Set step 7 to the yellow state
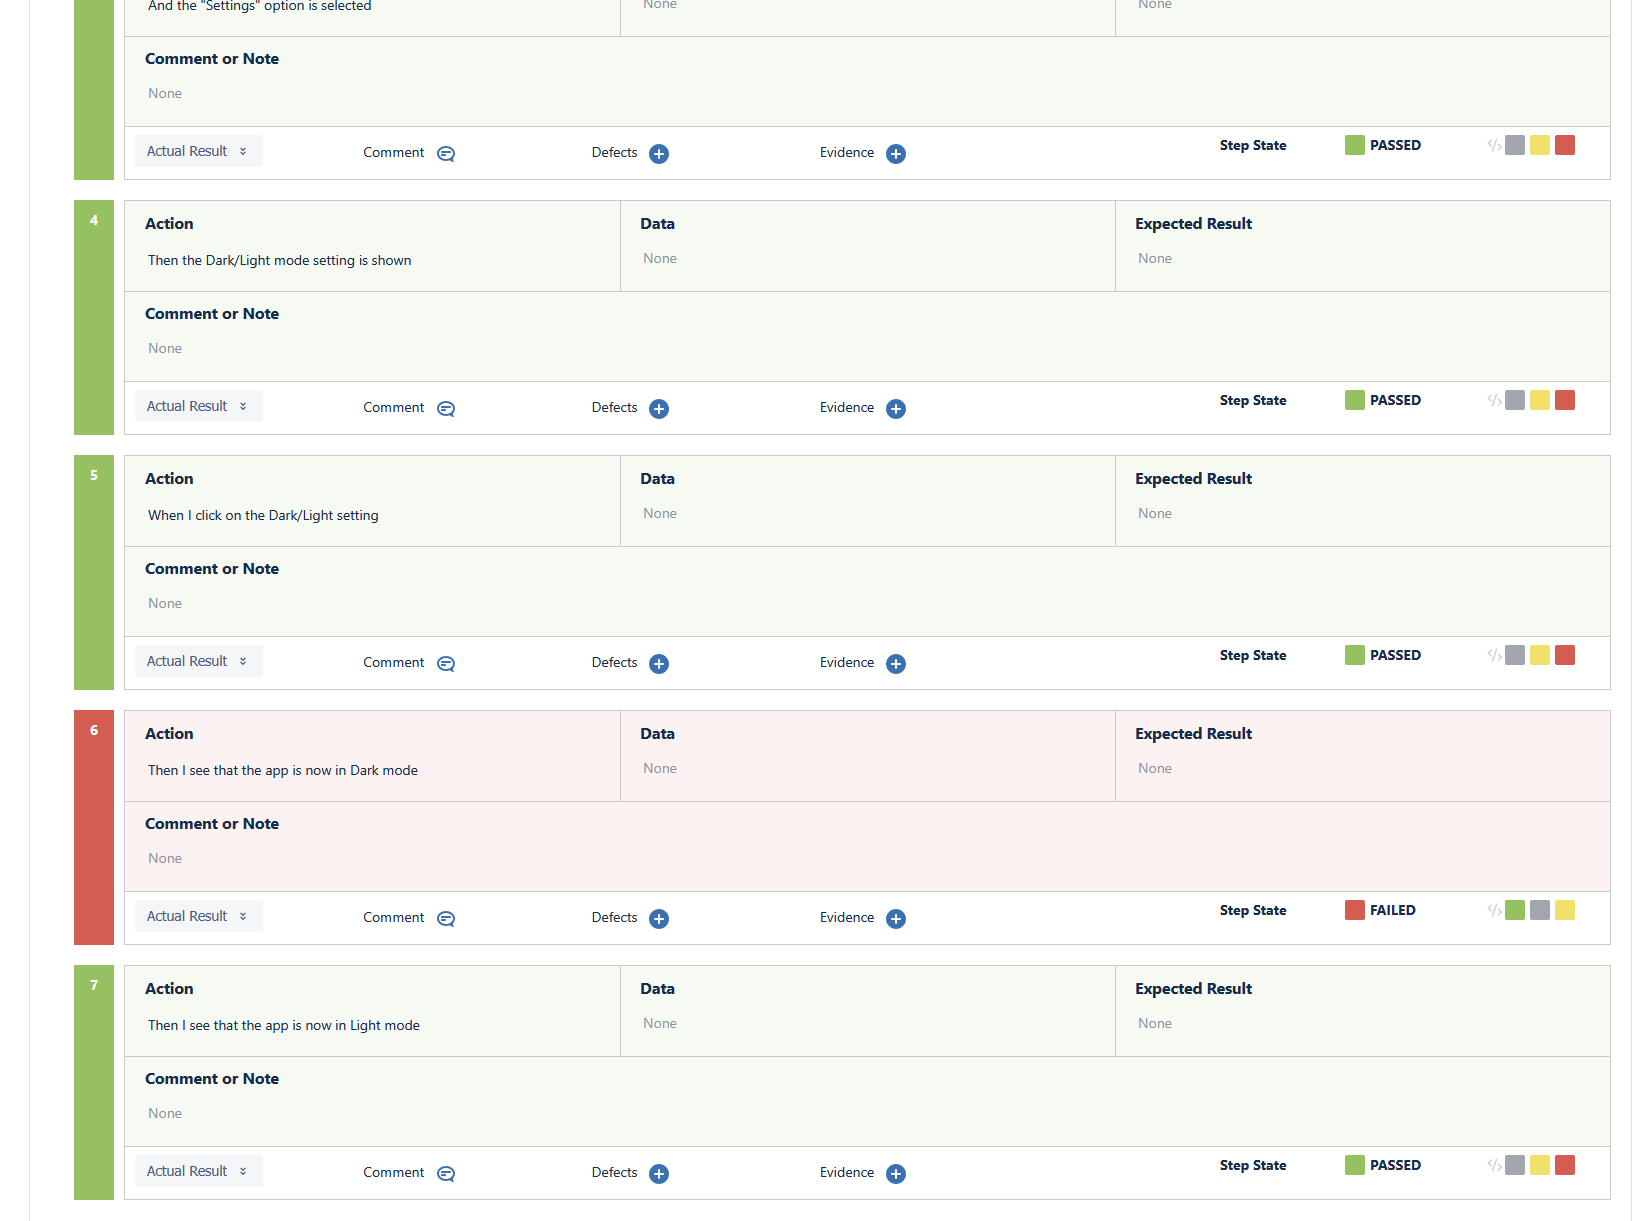This screenshot has width=1642, height=1221. point(1540,1165)
